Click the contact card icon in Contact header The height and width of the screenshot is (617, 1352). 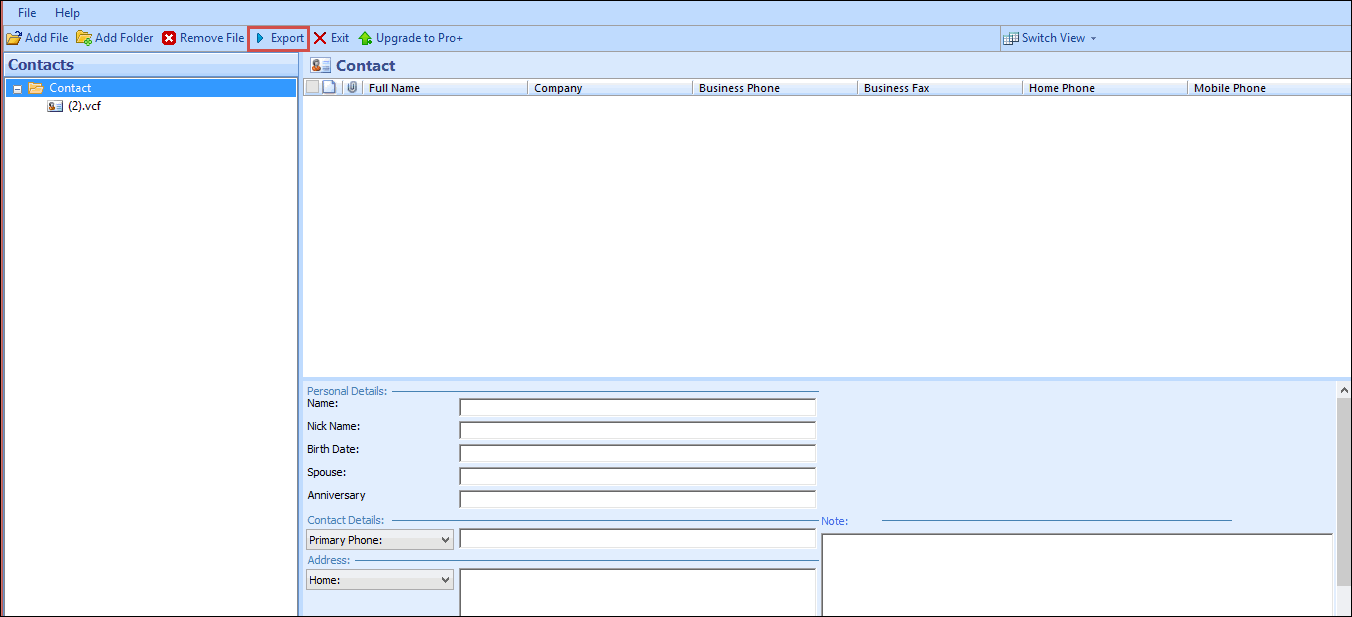[320, 65]
